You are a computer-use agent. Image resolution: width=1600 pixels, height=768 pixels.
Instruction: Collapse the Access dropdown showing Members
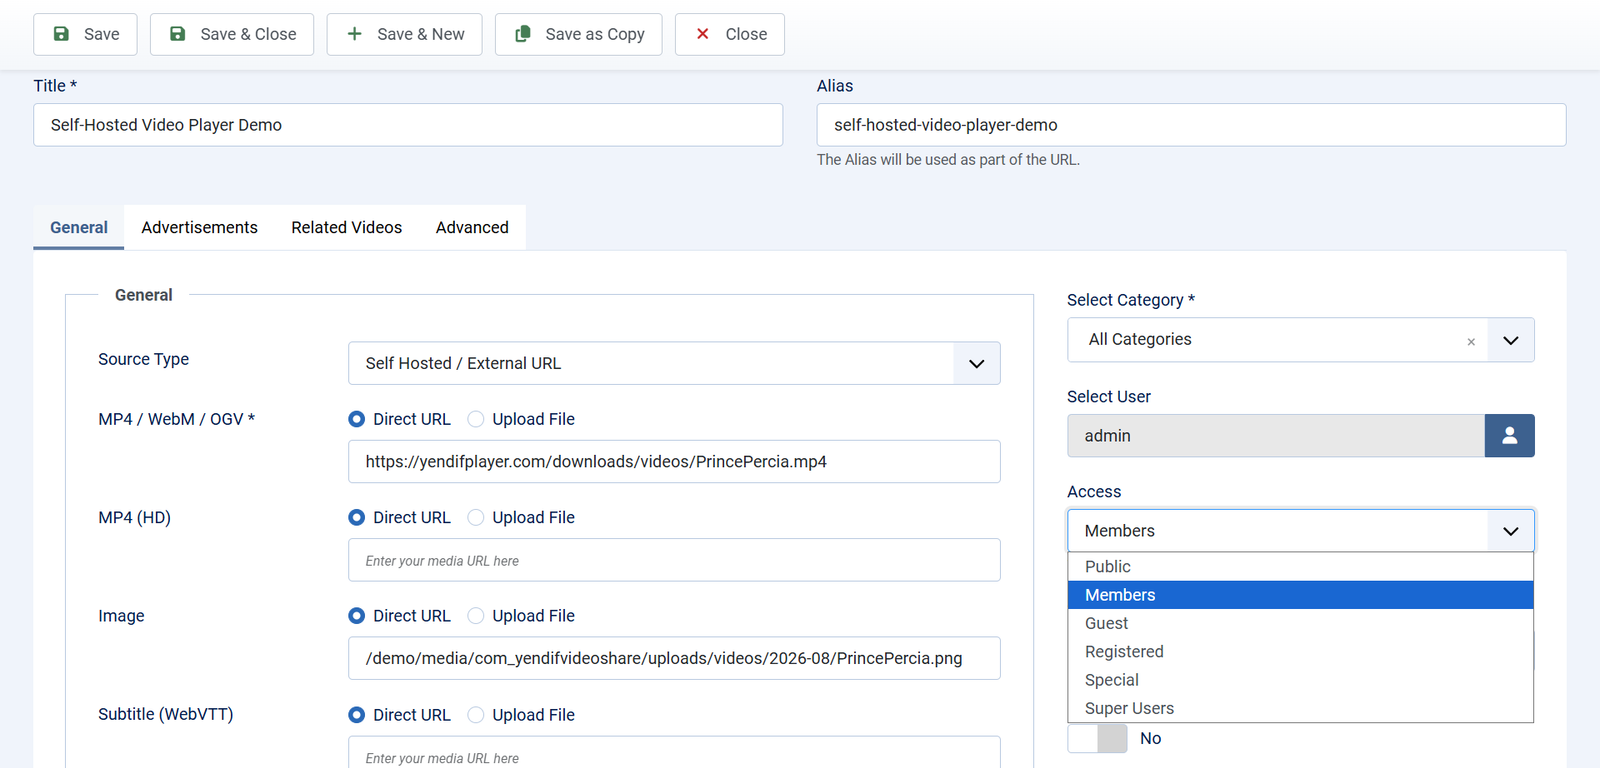click(1301, 531)
